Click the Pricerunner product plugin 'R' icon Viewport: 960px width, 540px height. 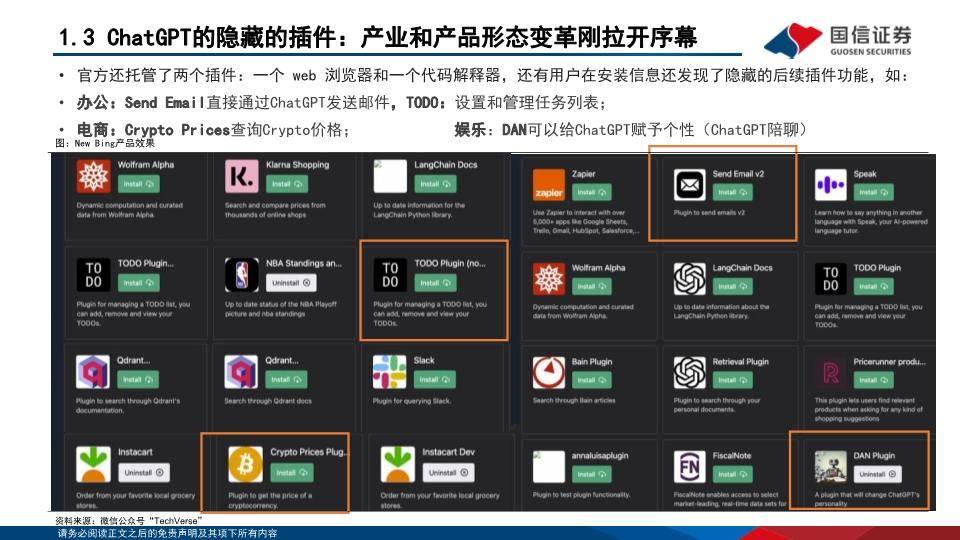point(831,372)
